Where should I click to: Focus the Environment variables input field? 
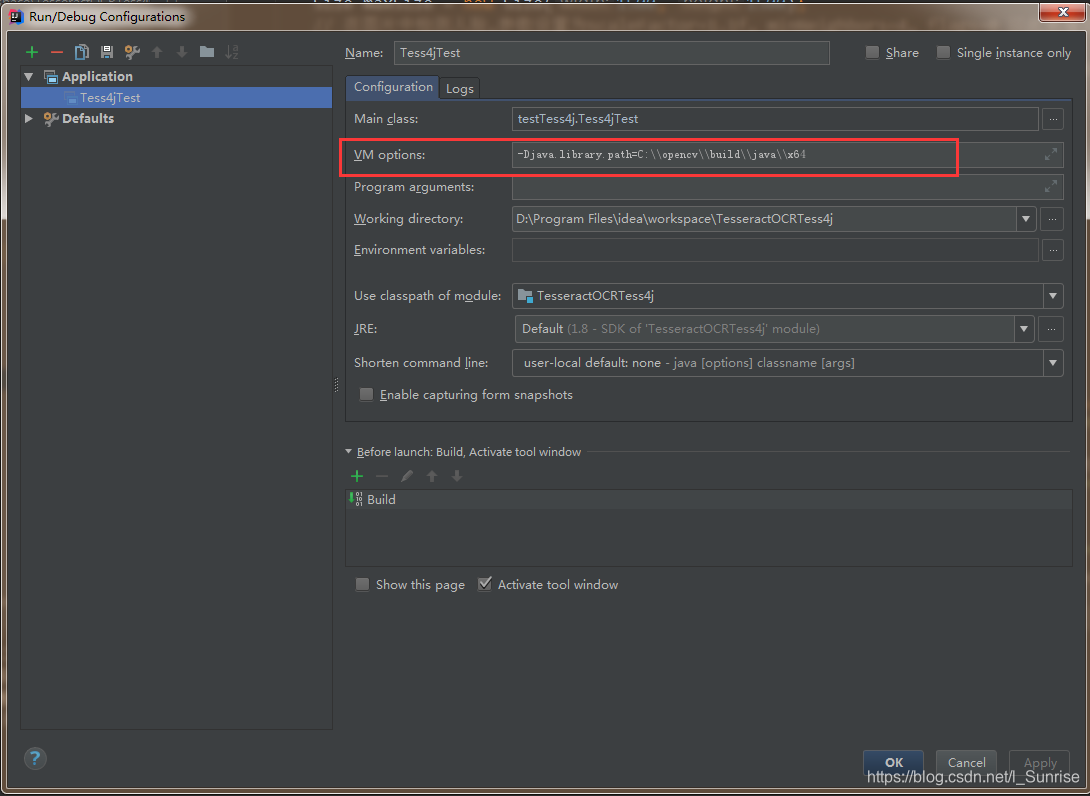(x=775, y=250)
